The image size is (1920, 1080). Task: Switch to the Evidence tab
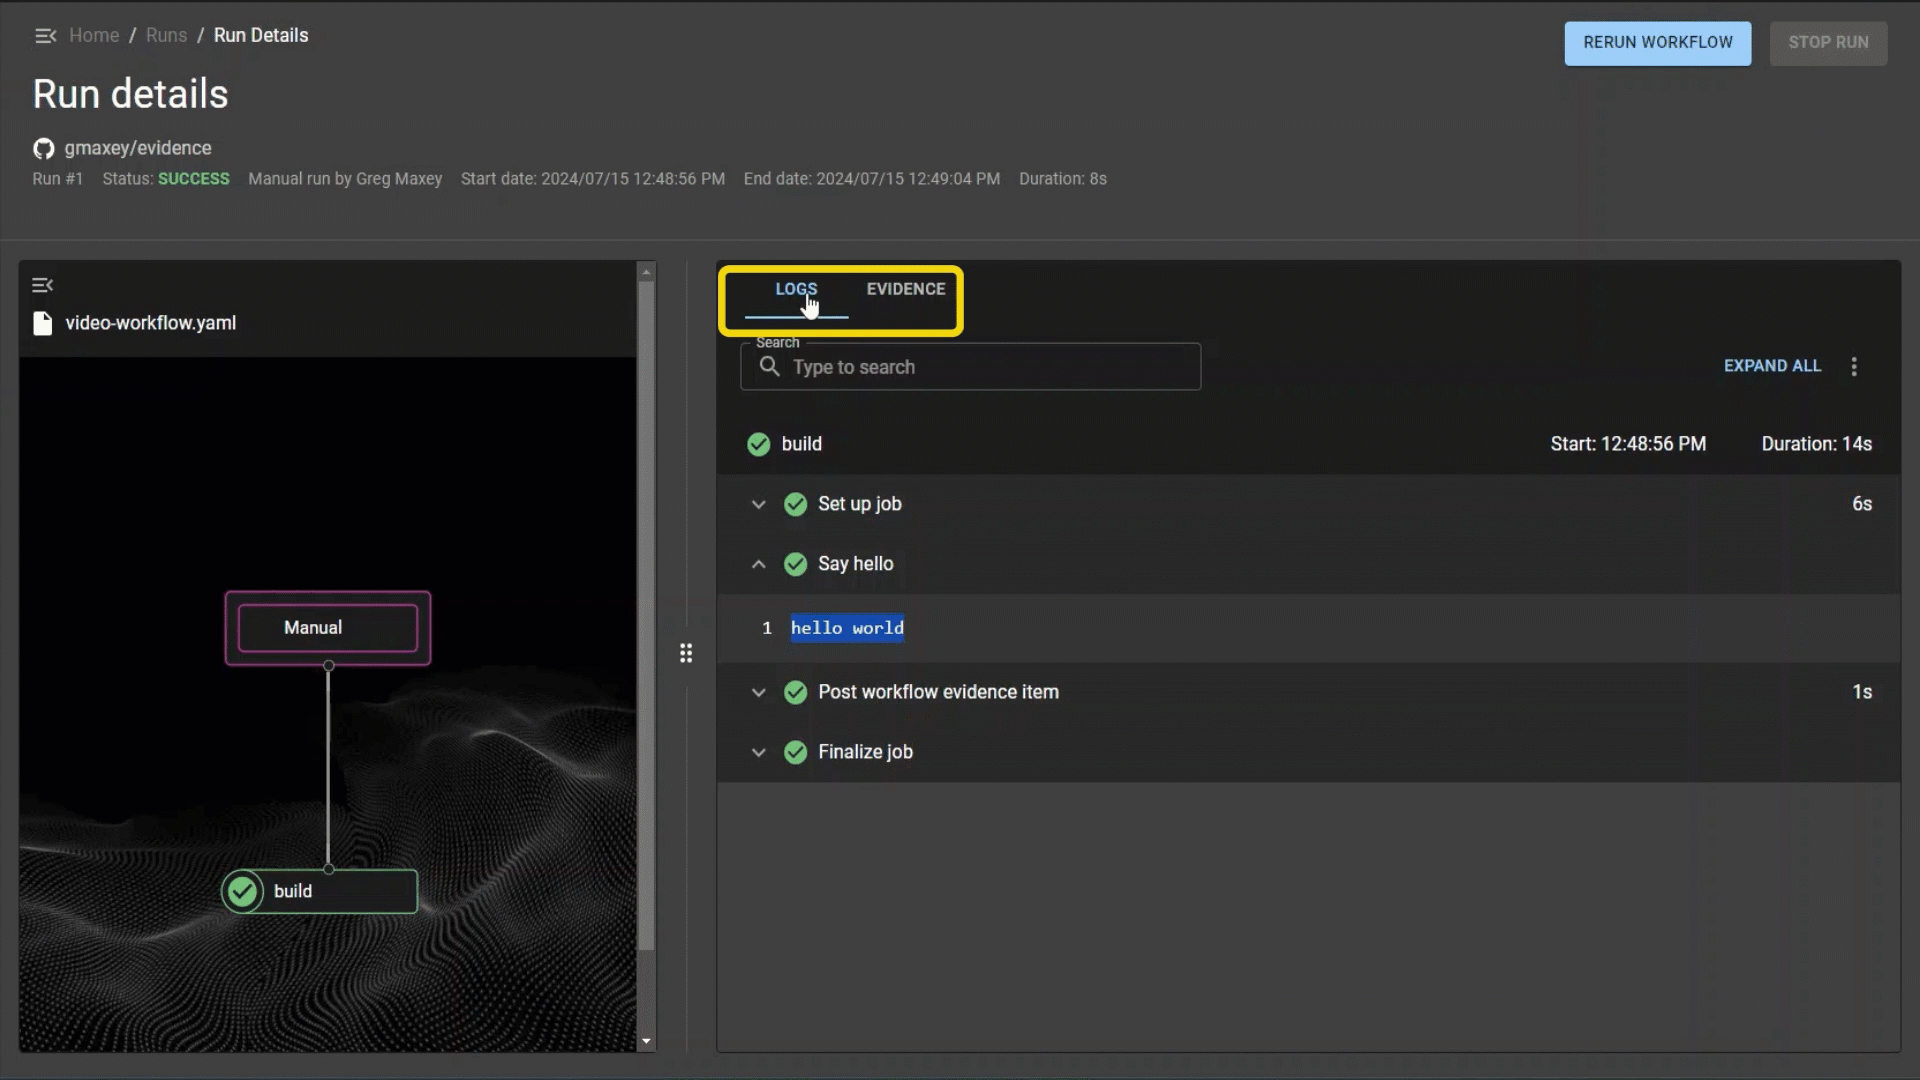point(905,289)
